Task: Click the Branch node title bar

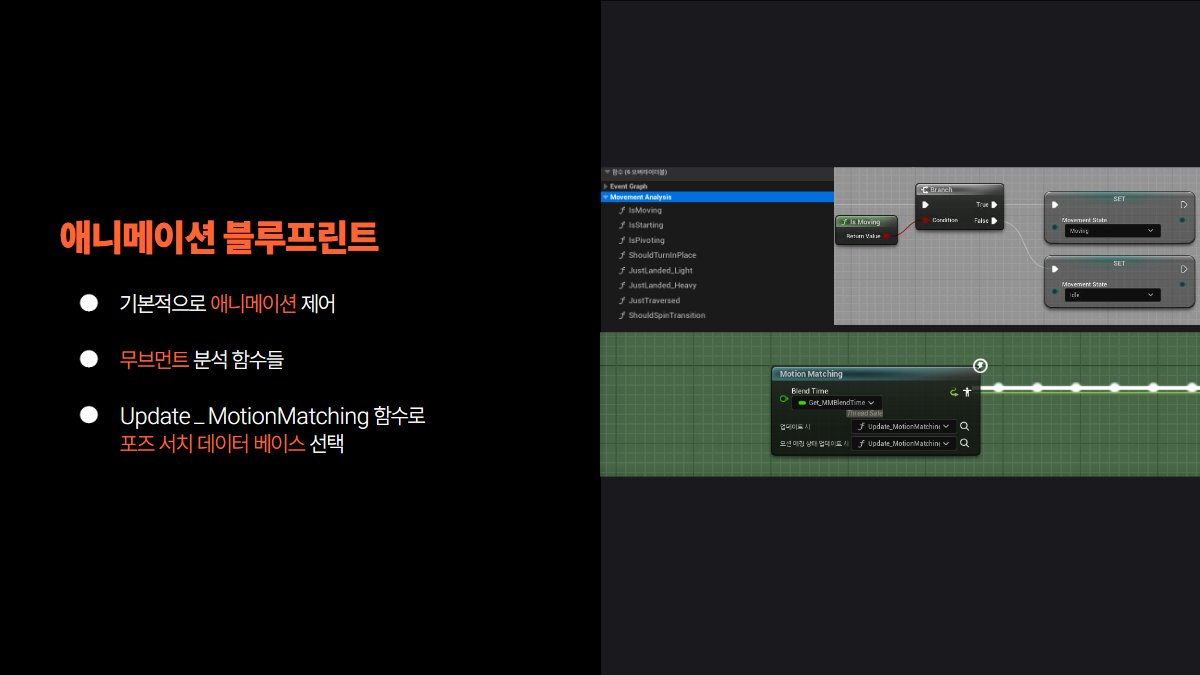Action: point(959,189)
